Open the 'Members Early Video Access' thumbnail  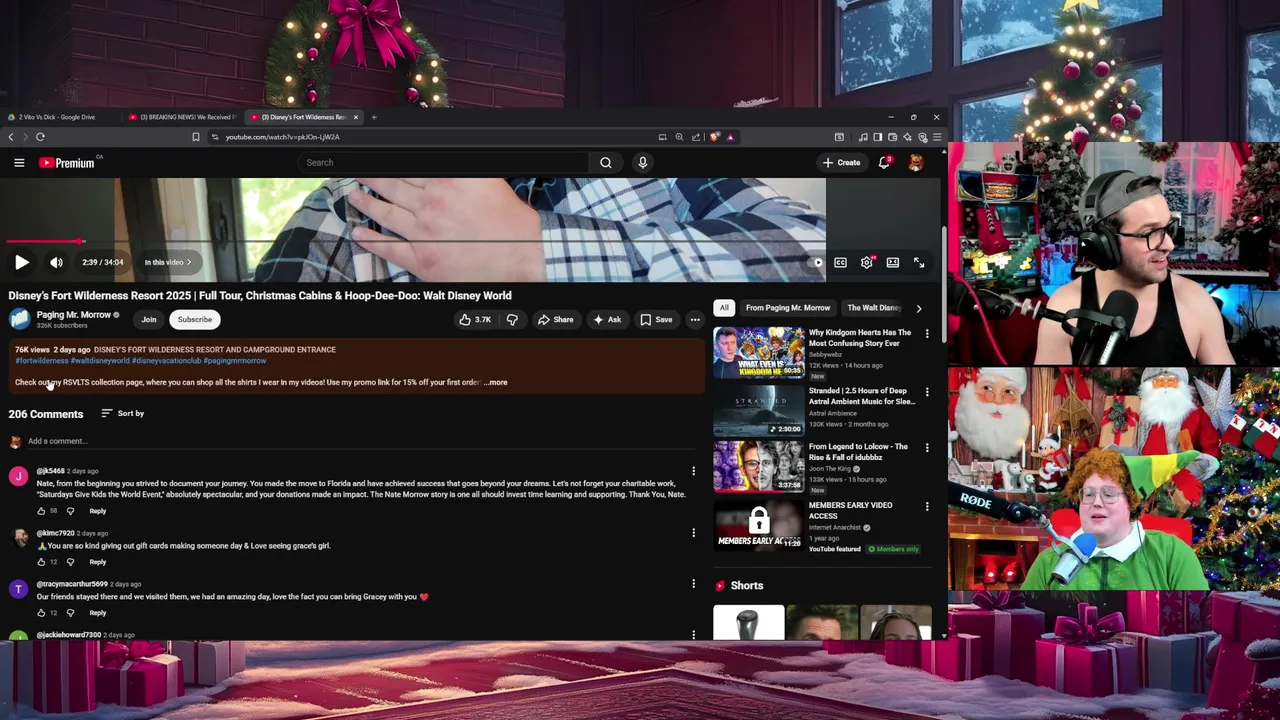click(758, 525)
